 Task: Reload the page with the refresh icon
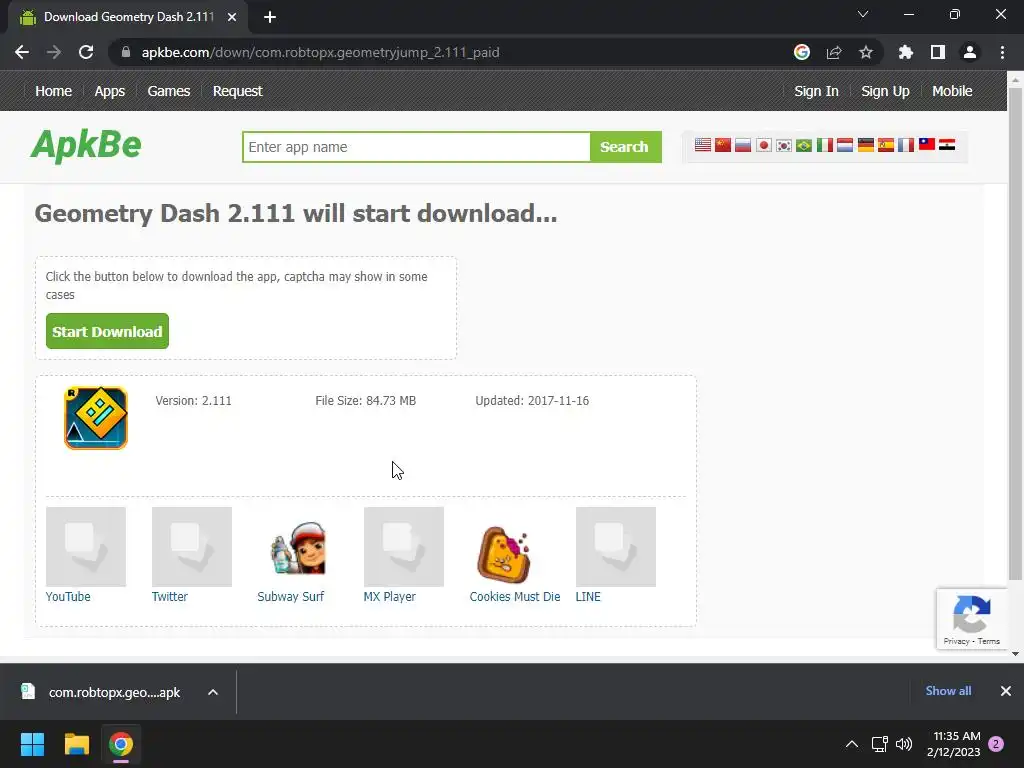86,52
